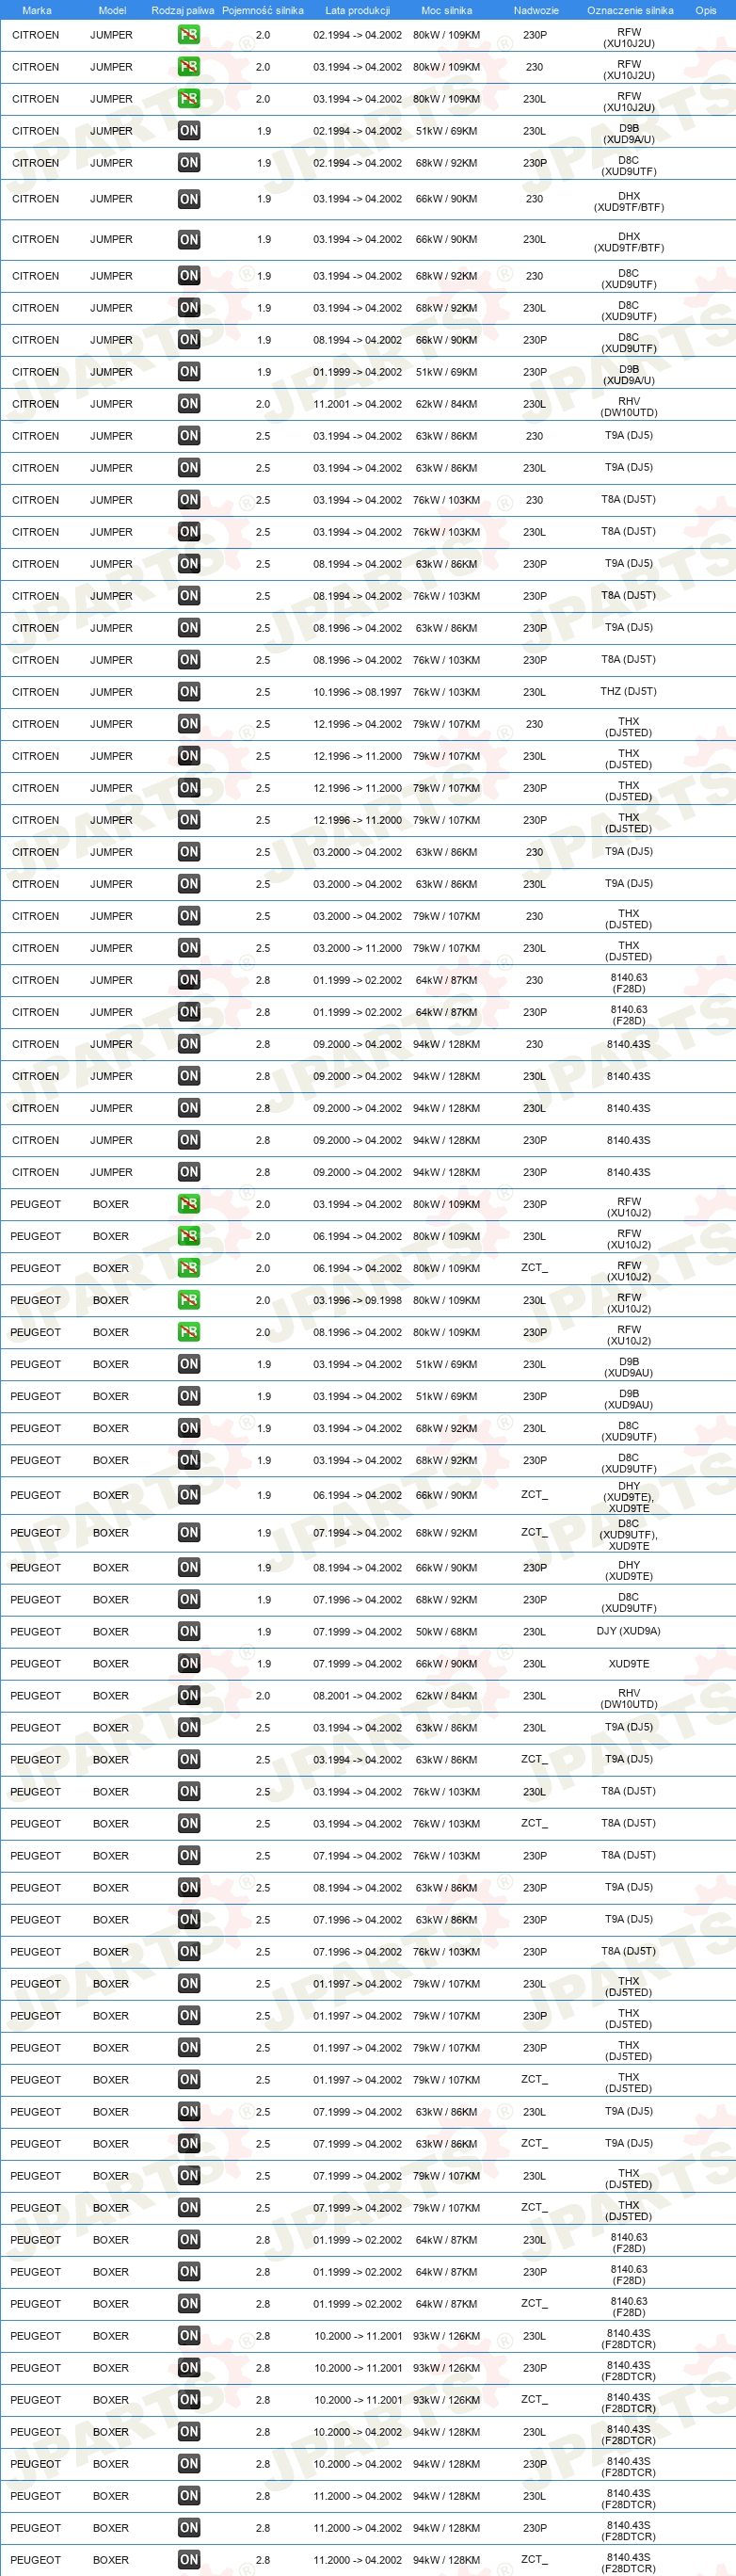The width and height of the screenshot is (736, 2576).
Task: Click ON icon in Citroen 2.8 64kW body 230 row
Action: tap(188, 980)
